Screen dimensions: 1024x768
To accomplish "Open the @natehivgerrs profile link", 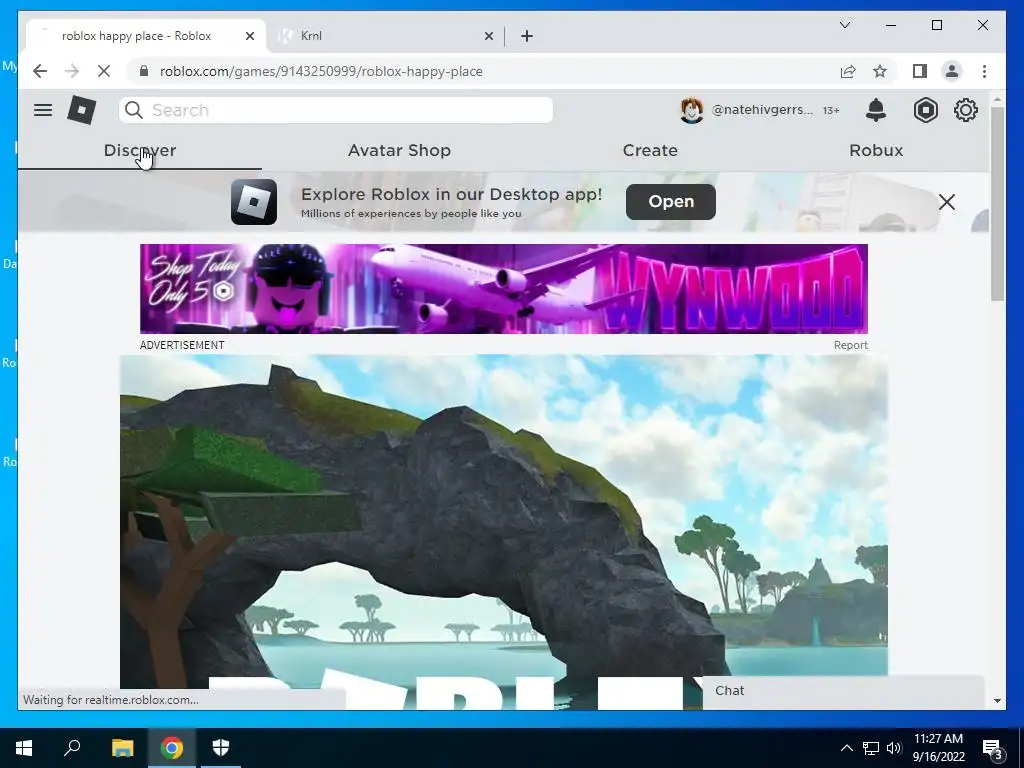I will click(x=762, y=110).
